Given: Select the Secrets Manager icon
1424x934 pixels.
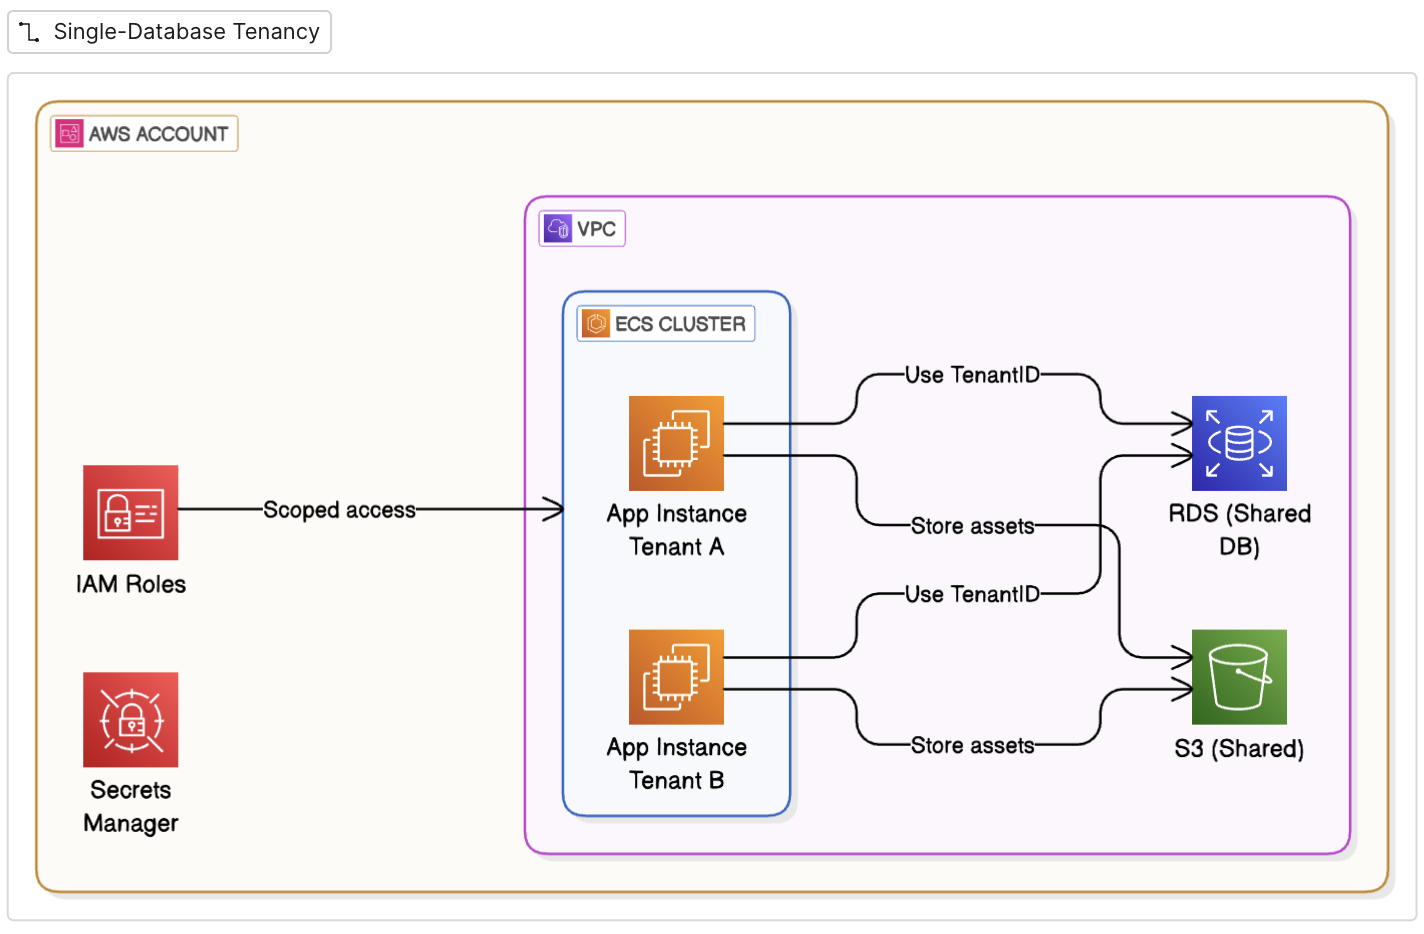Looking at the screenshot, I should point(131,720).
